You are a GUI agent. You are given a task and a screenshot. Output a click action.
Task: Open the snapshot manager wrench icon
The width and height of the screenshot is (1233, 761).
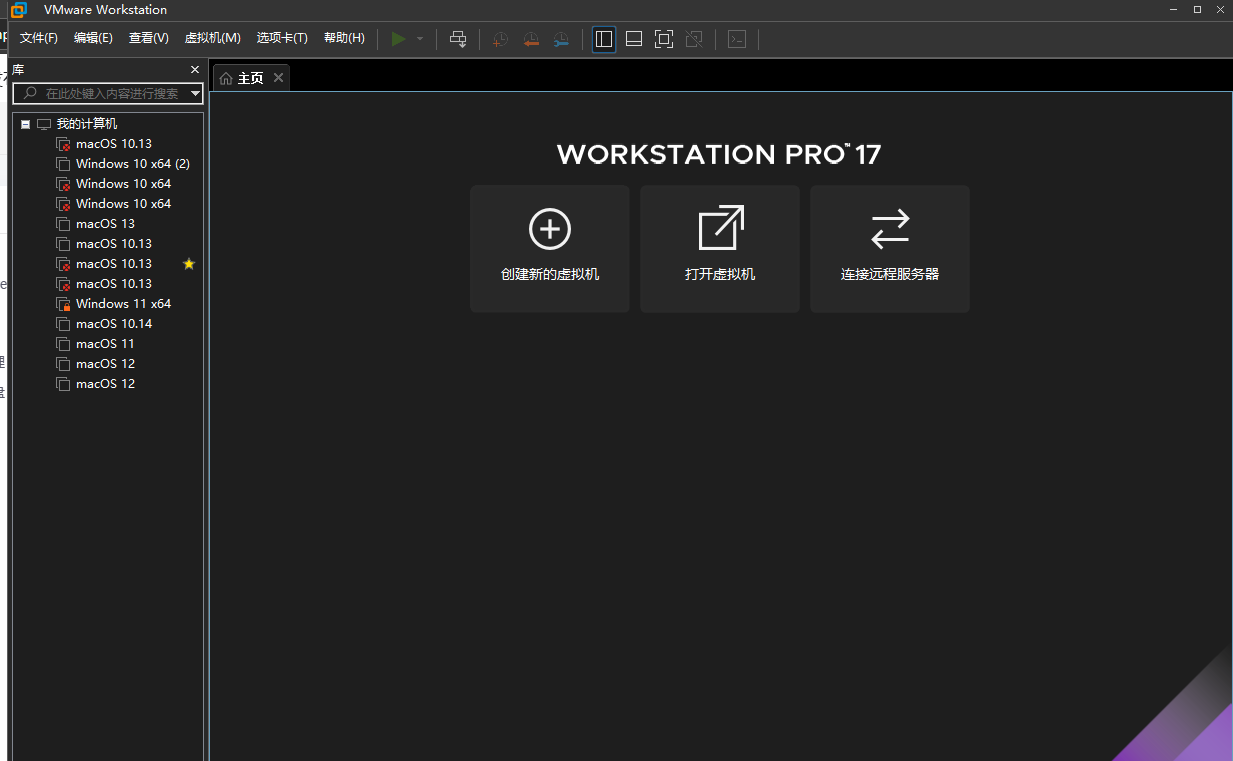click(x=561, y=39)
